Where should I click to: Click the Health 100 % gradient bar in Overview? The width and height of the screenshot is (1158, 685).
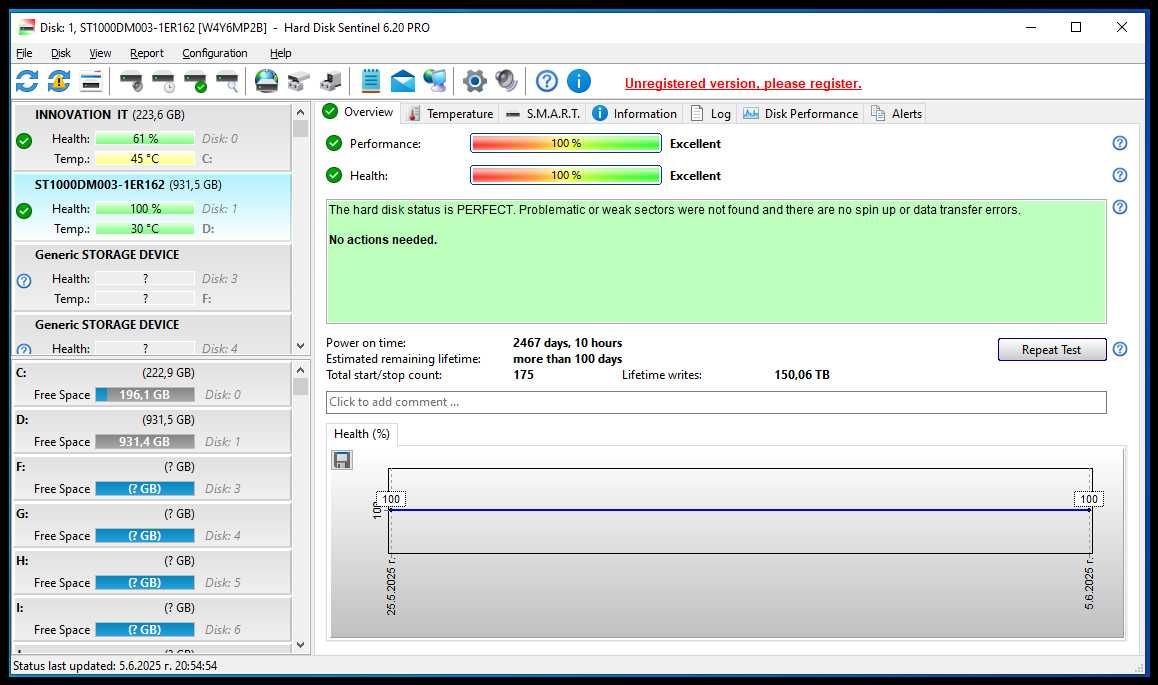(x=566, y=176)
